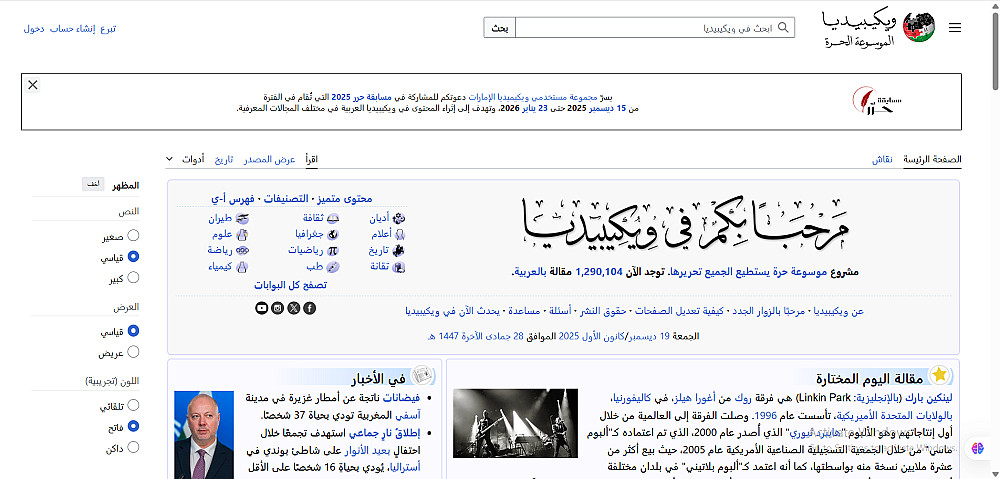Dismiss the contest banner with the X

tap(33, 85)
